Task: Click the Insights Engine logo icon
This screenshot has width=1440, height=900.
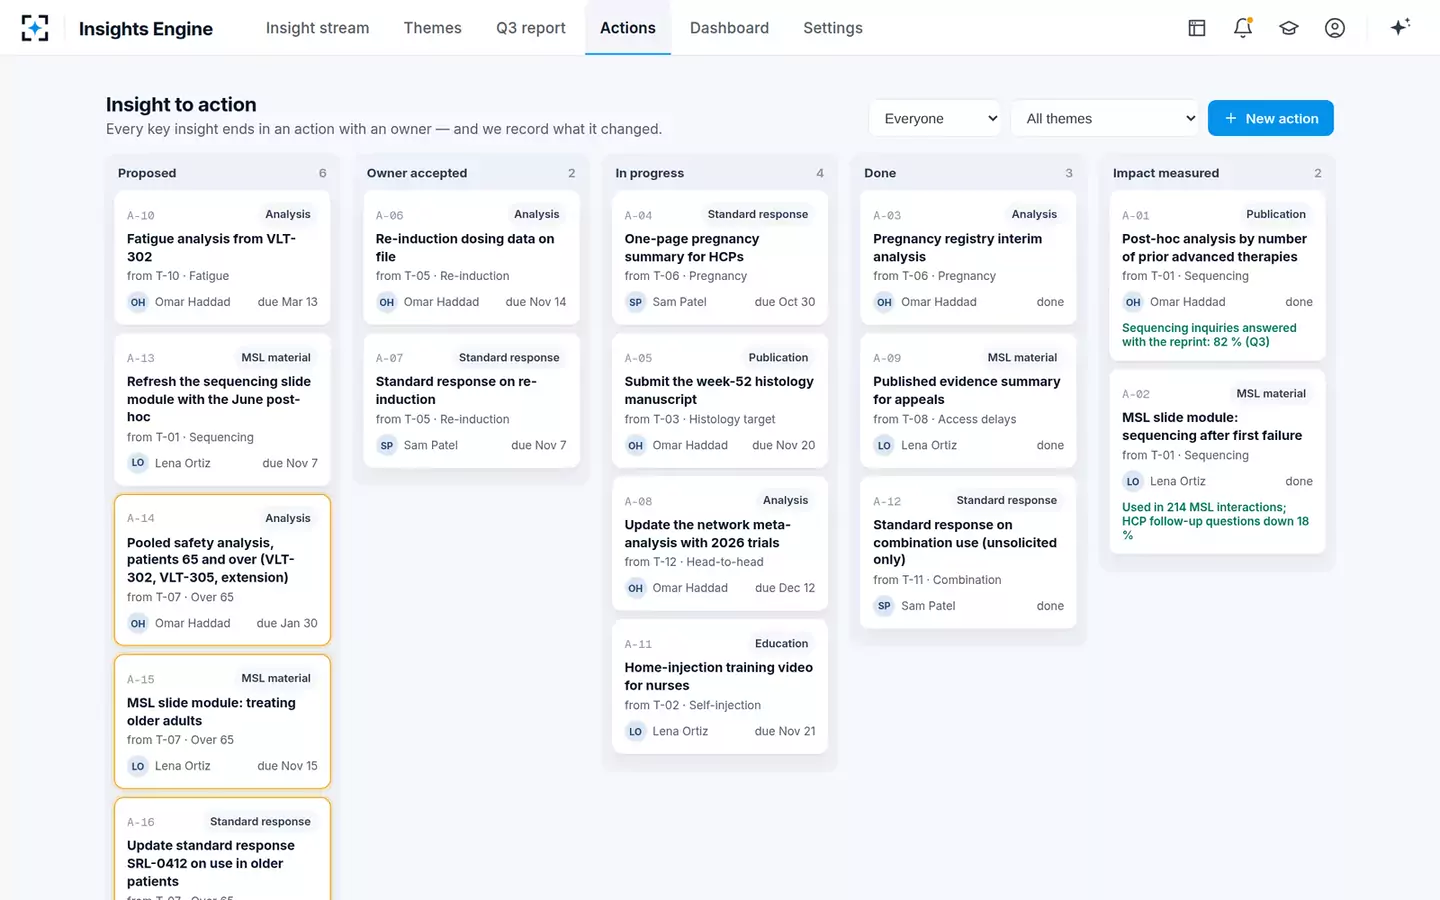Action: point(35,28)
